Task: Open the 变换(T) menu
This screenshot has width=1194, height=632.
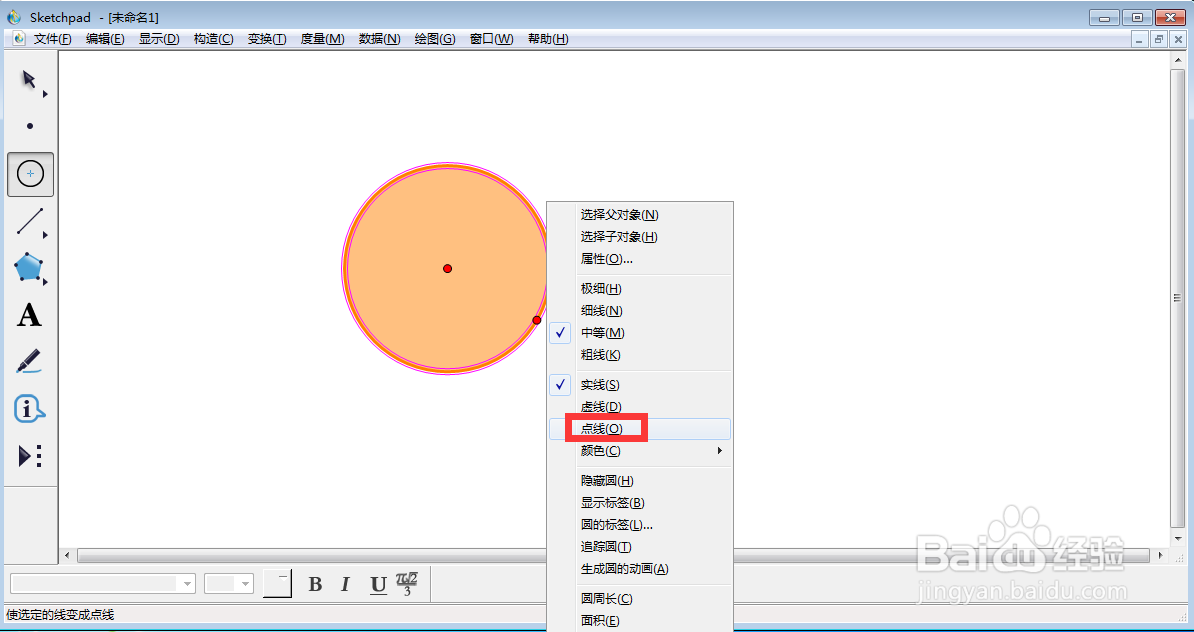Action: pos(267,39)
